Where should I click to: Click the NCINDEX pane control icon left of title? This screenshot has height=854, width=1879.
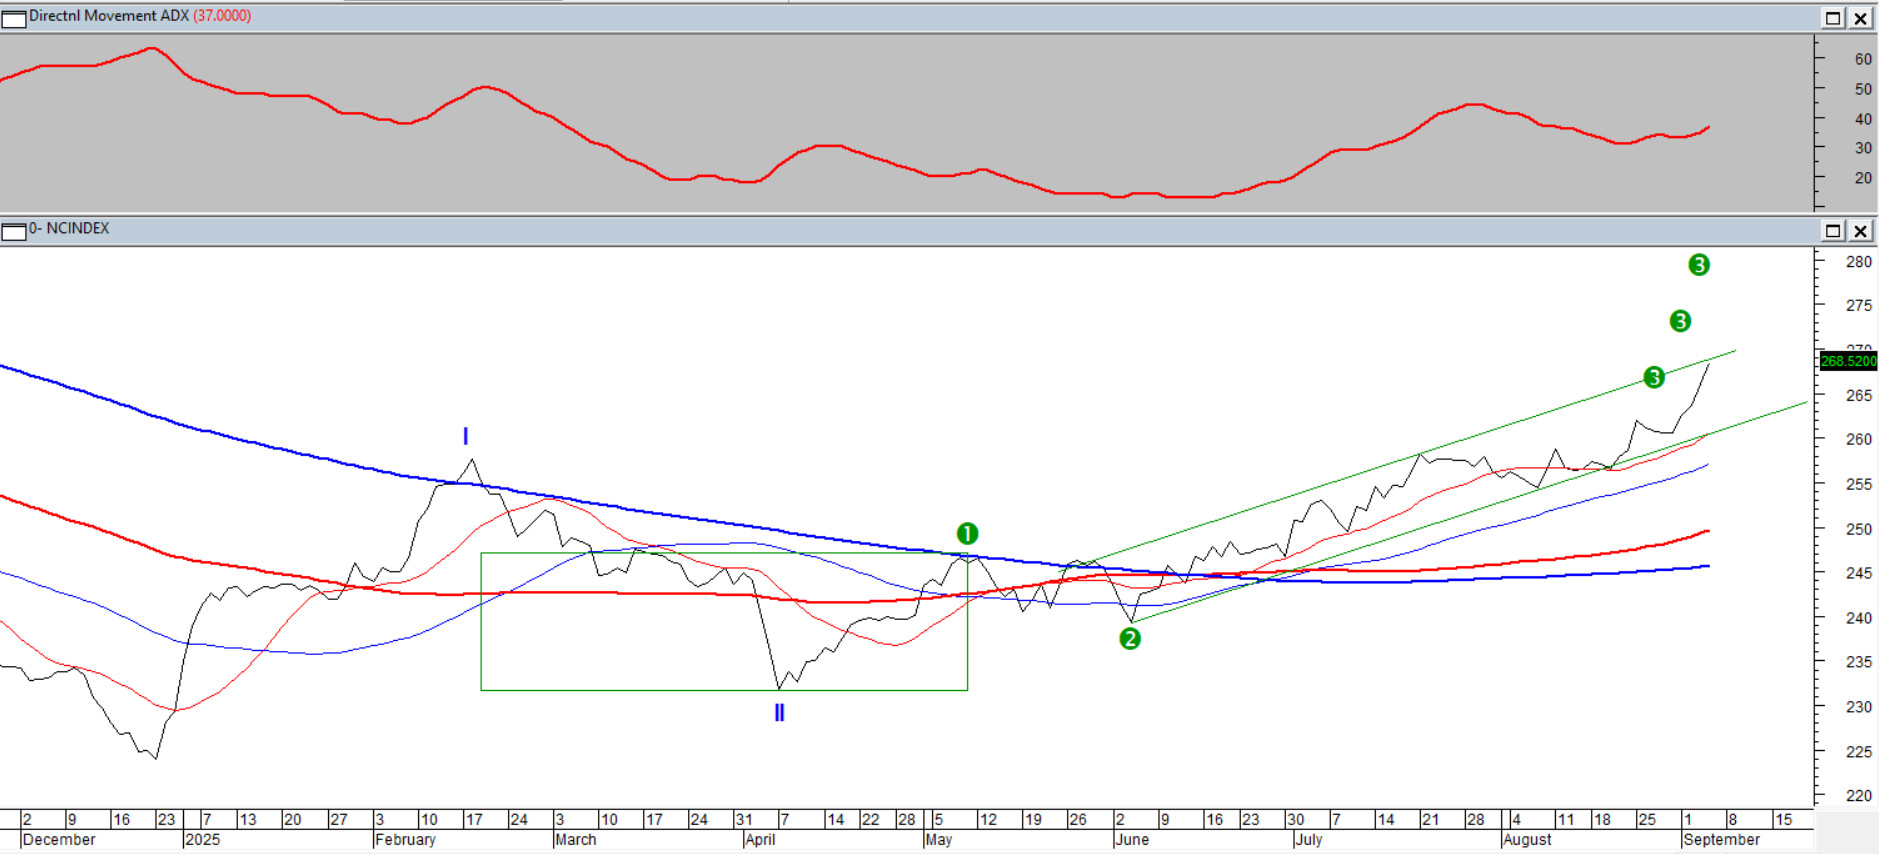pyautogui.click(x=14, y=231)
